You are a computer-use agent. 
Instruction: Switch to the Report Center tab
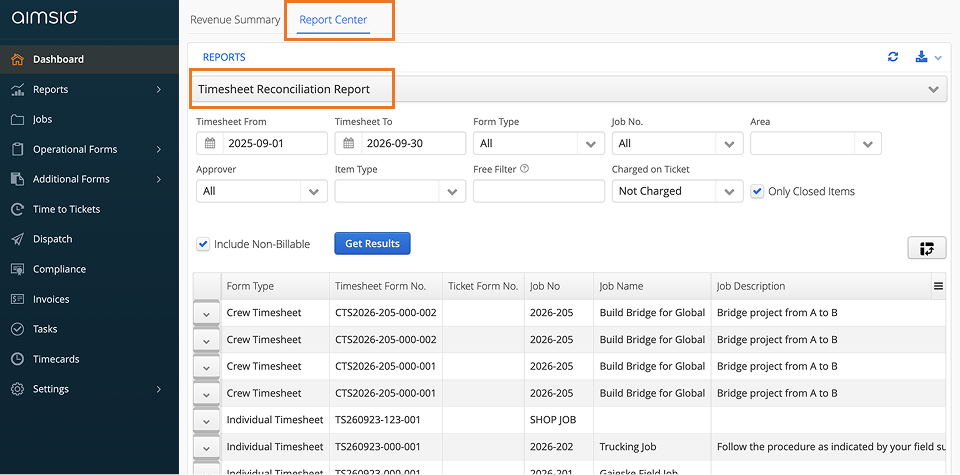click(x=333, y=20)
